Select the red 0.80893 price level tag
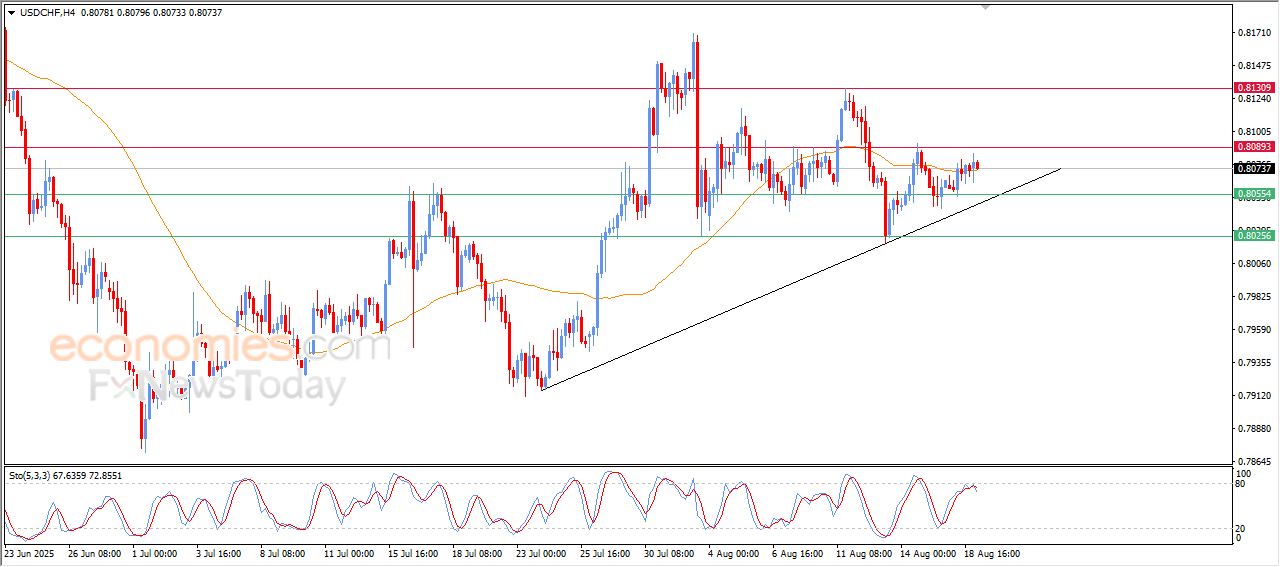The image size is (1280, 567). (1253, 147)
